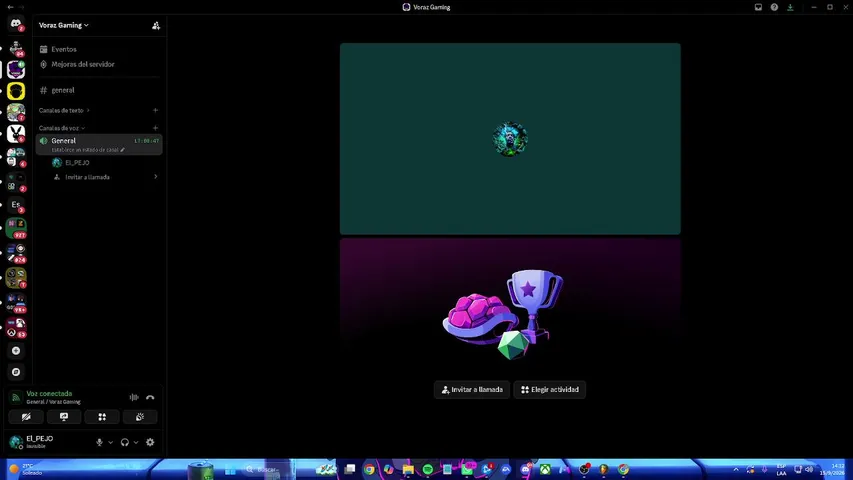Click the download update icon in title bar
The width and height of the screenshot is (853, 480).
[790, 7]
